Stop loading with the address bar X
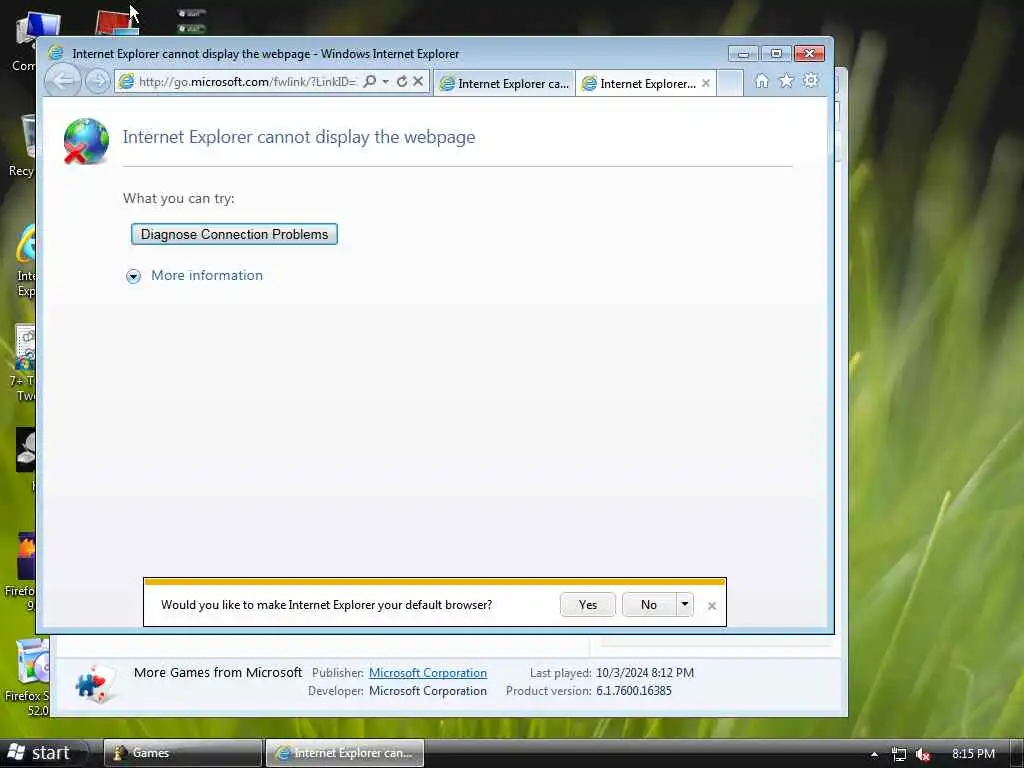The image size is (1024, 768). pyautogui.click(x=418, y=82)
